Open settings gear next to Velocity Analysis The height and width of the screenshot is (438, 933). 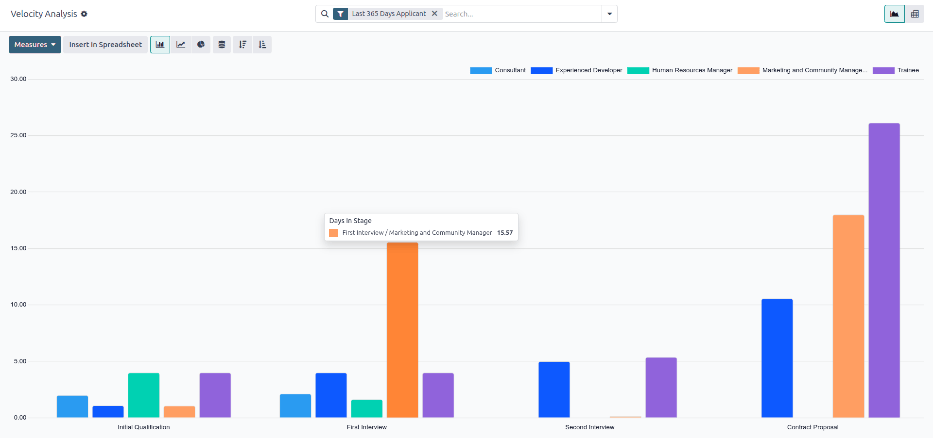(x=84, y=14)
